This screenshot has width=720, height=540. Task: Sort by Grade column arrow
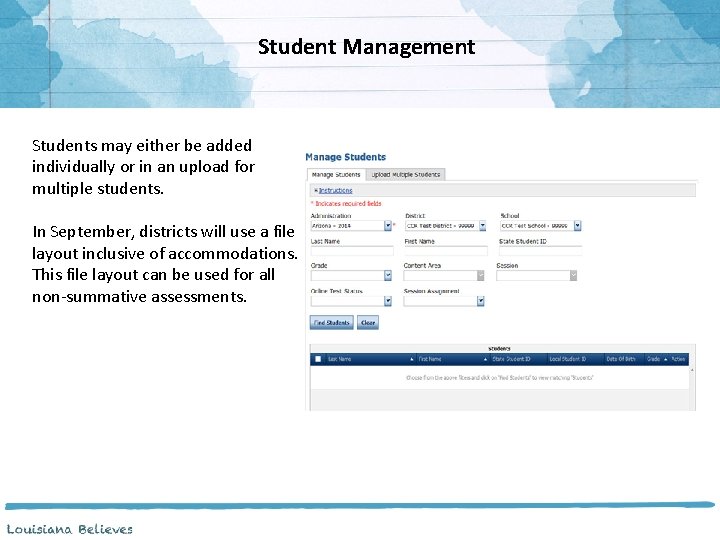click(x=665, y=359)
